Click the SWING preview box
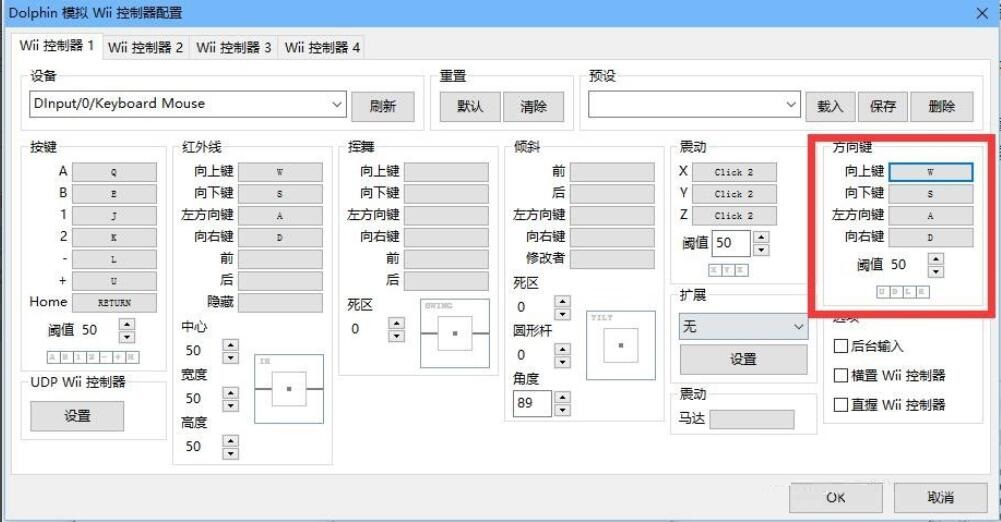 (x=455, y=333)
